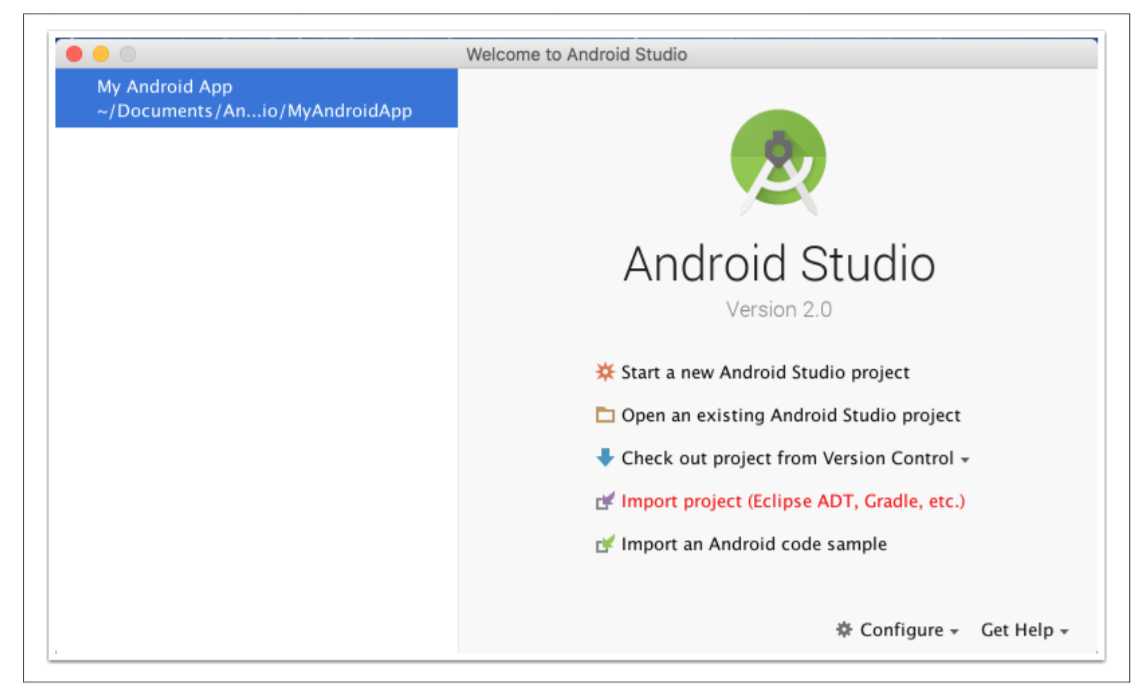Check out project from Version Control

click(787, 458)
